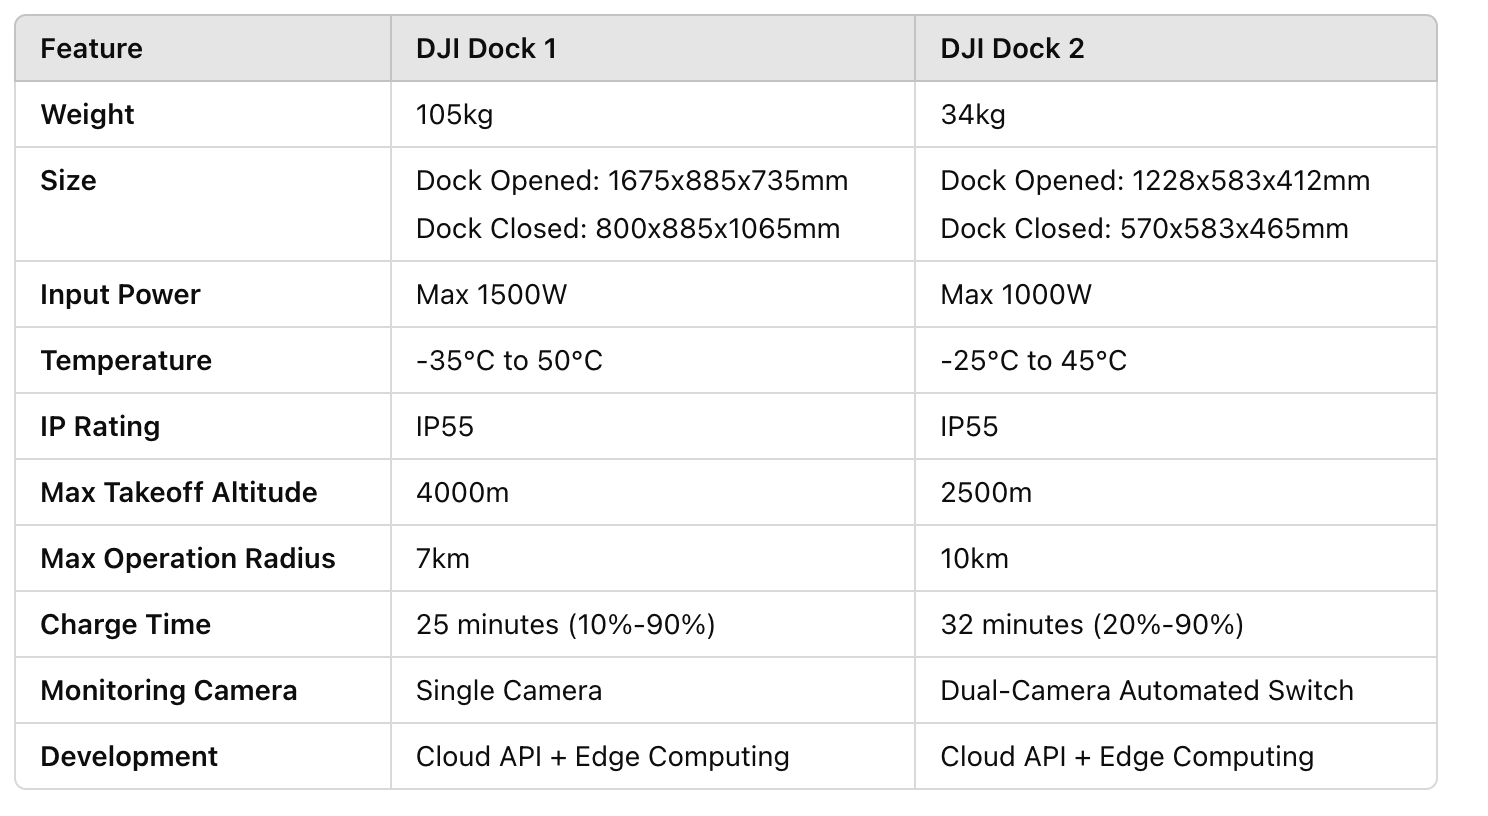Click the 34kg weight value
This screenshot has width=1488, height=816.
[x=973, y=115]
